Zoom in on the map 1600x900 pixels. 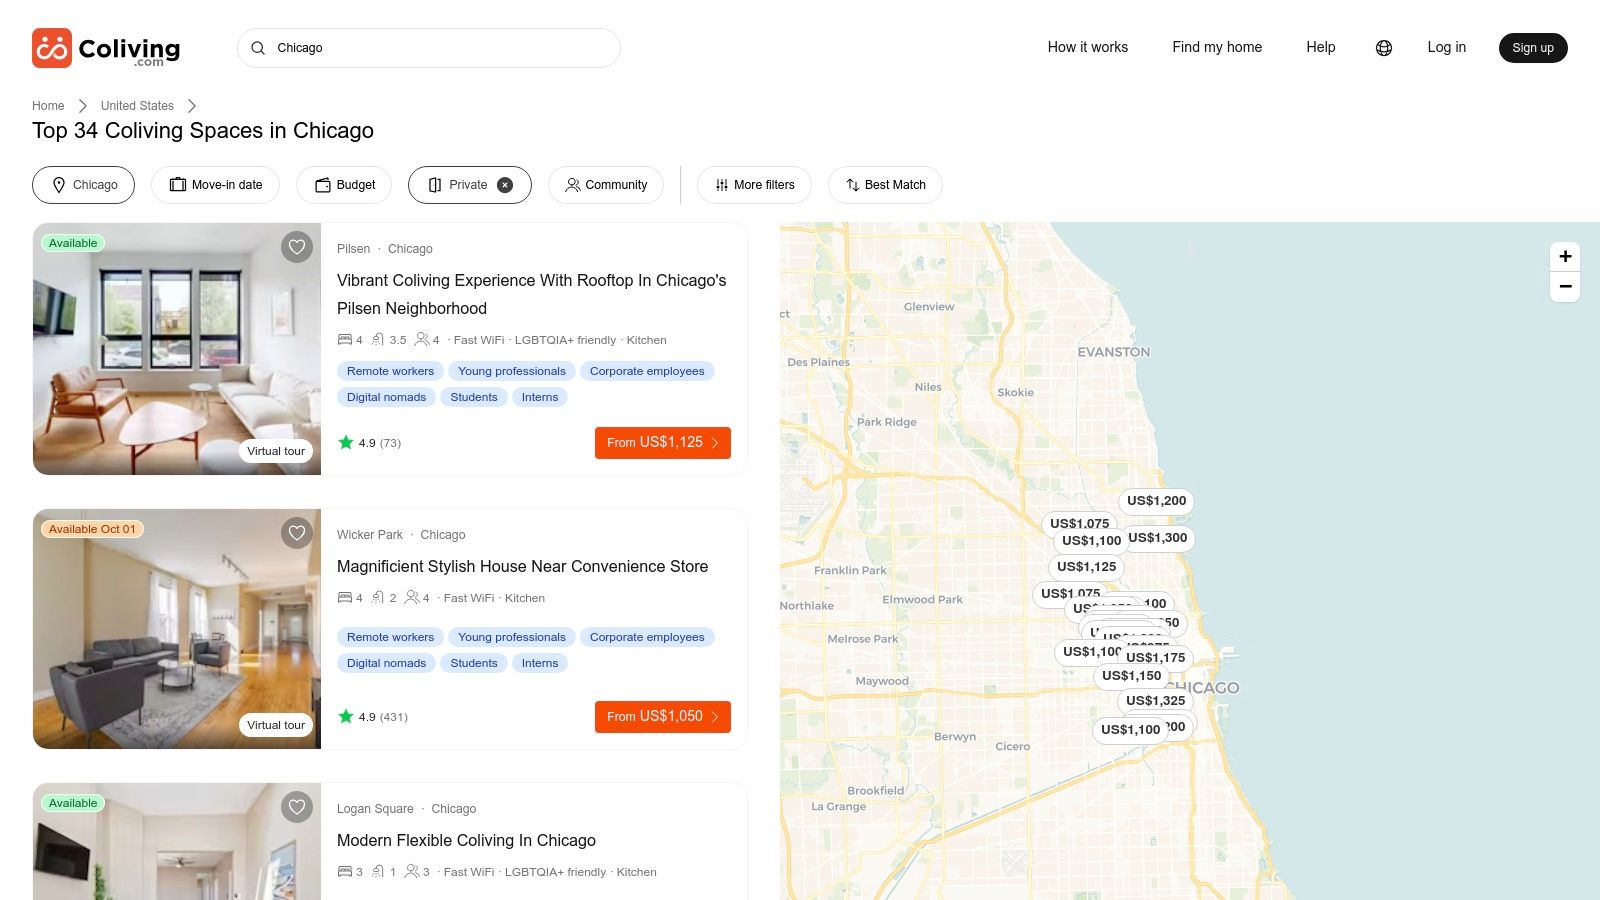(1565, 256)
